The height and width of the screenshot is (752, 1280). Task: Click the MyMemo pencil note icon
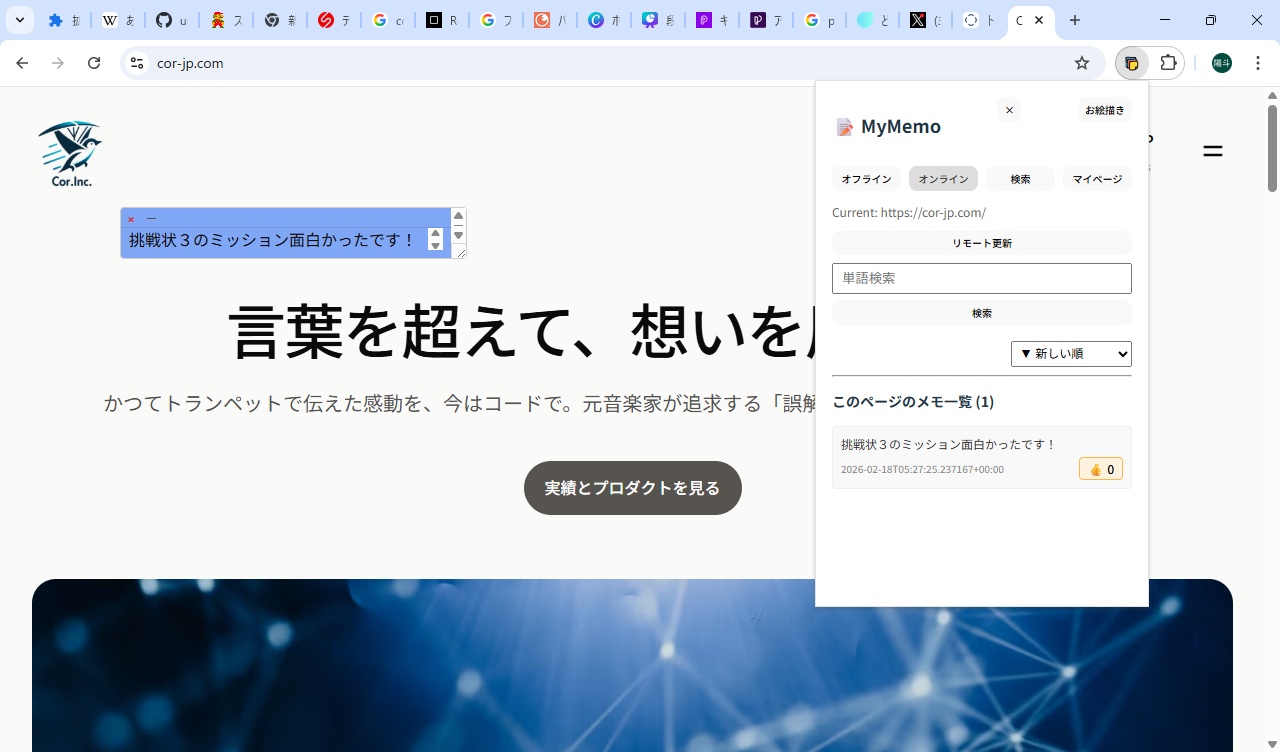[x=845, y=126]
